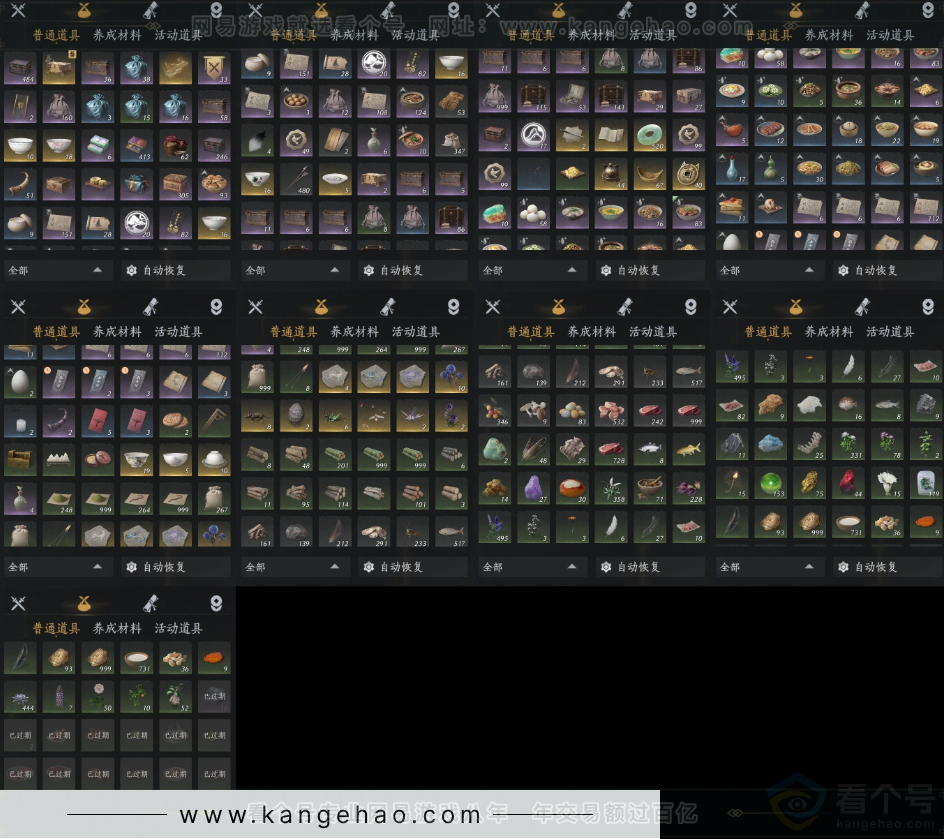Click the badge icon in the green-orb panel
The image size is (944, 839).
click(928, 307)
